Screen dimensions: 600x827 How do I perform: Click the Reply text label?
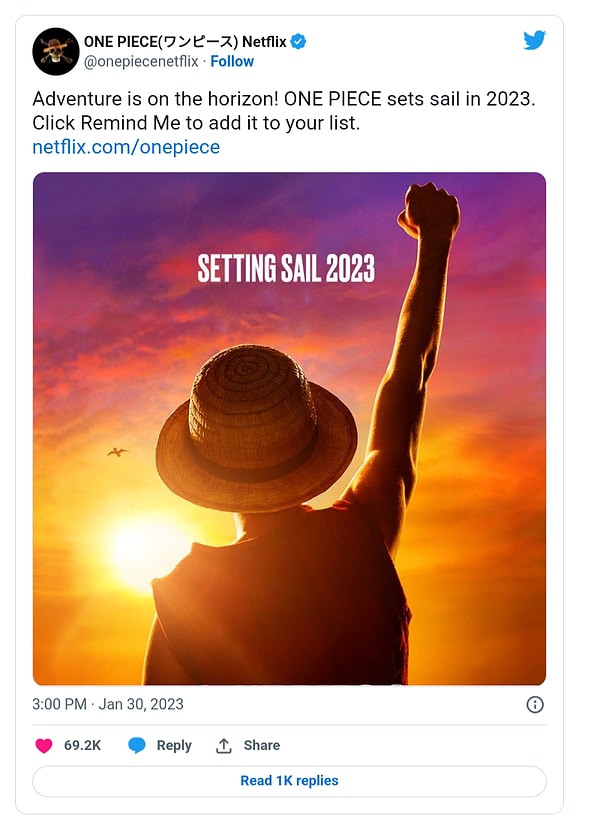(x=174, y=745)
